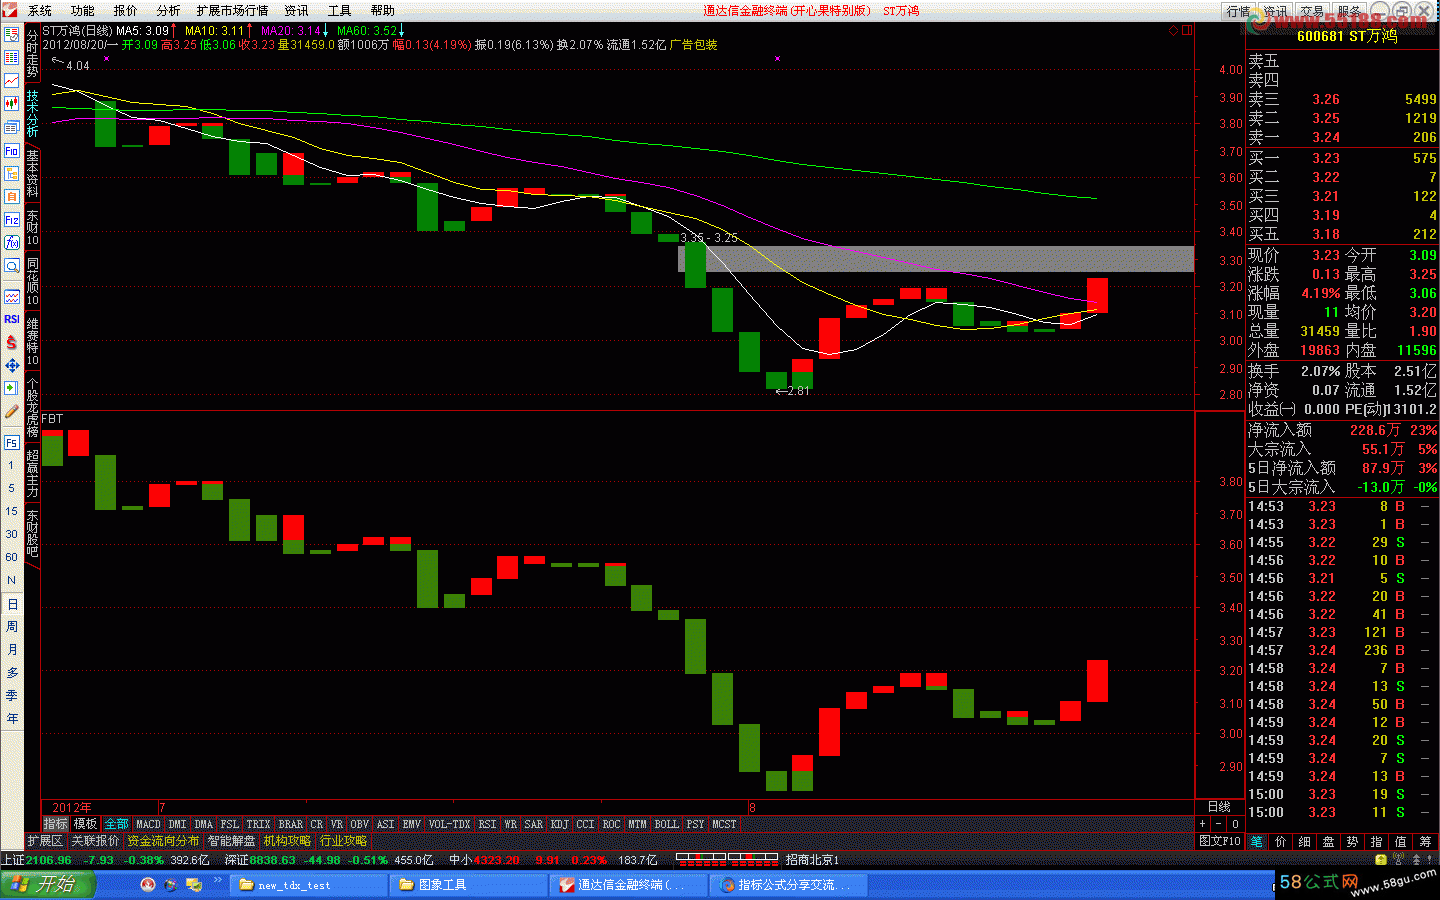
Task: Click the yellow upload icon in status bar
Action: click(1381, 860)
